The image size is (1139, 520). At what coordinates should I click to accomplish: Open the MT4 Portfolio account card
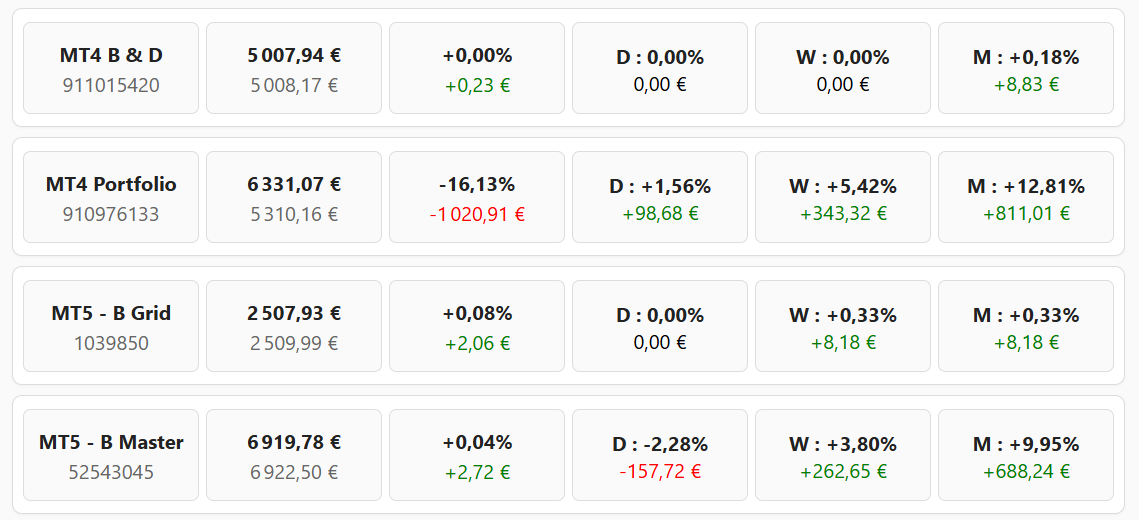point(111,197)
